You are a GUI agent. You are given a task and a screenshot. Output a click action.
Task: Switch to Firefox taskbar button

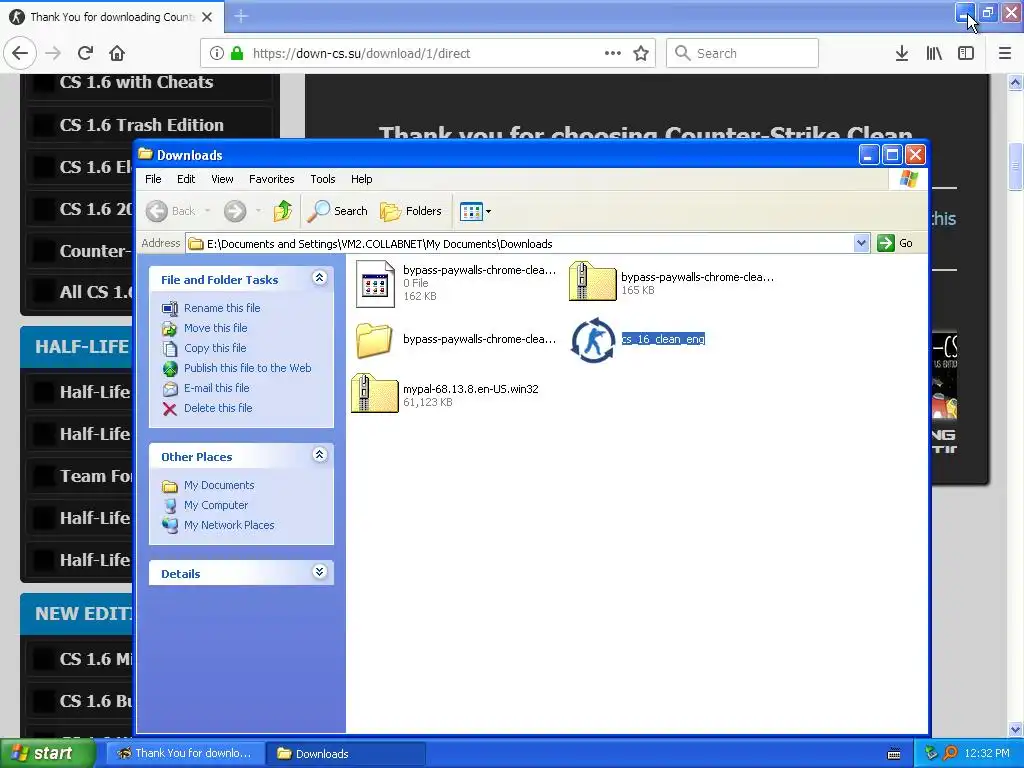(x=185, y=754)
